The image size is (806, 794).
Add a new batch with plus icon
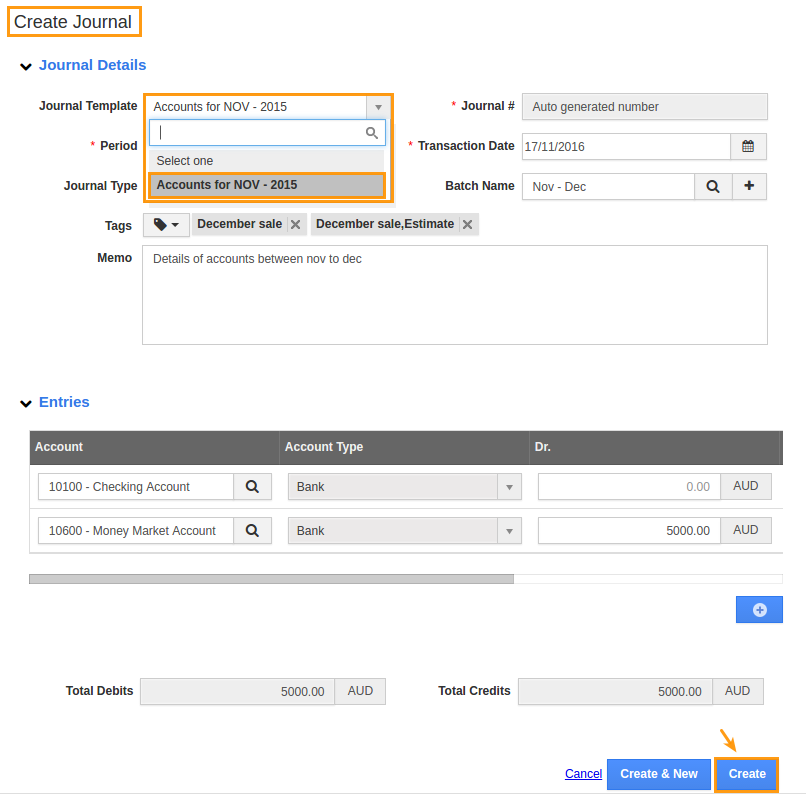(749, 186)
